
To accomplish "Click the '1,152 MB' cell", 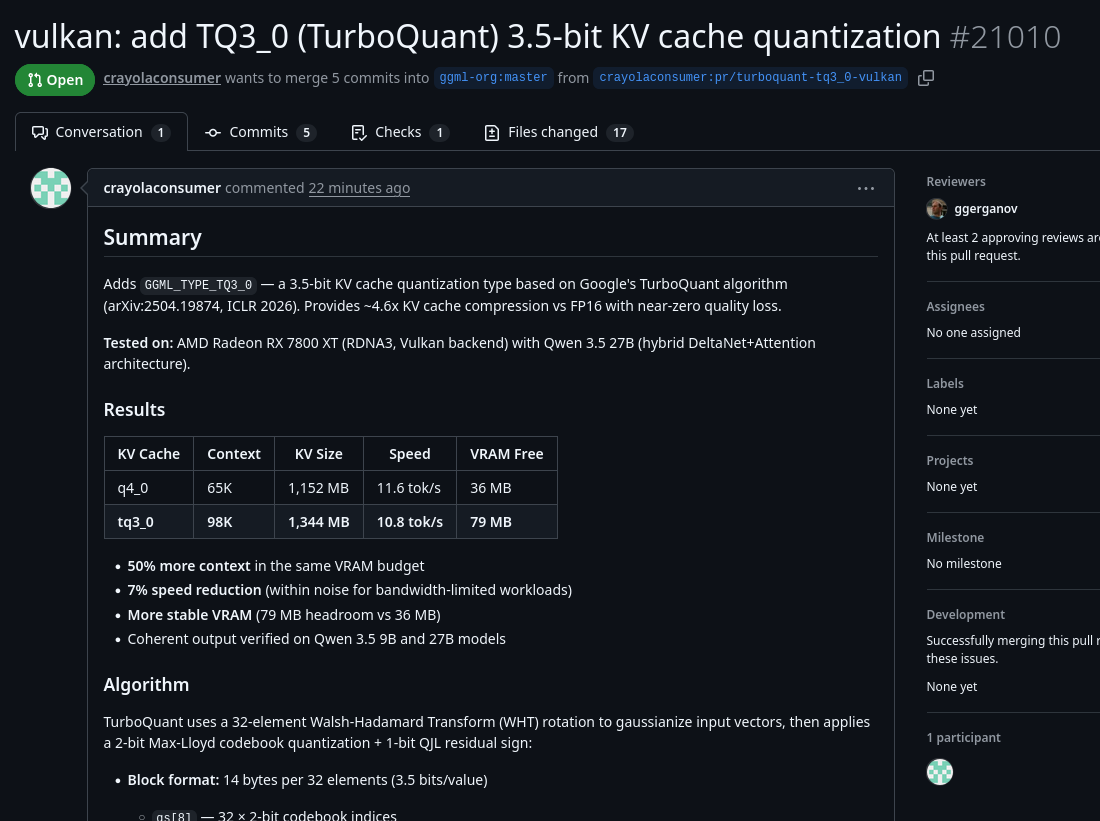I will 318,488.
